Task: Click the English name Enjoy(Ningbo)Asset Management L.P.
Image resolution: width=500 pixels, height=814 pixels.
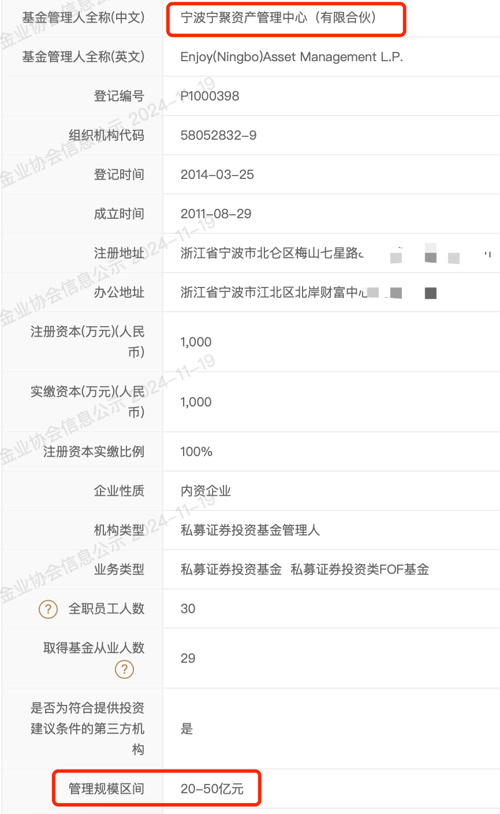Action: coord(291,57)
